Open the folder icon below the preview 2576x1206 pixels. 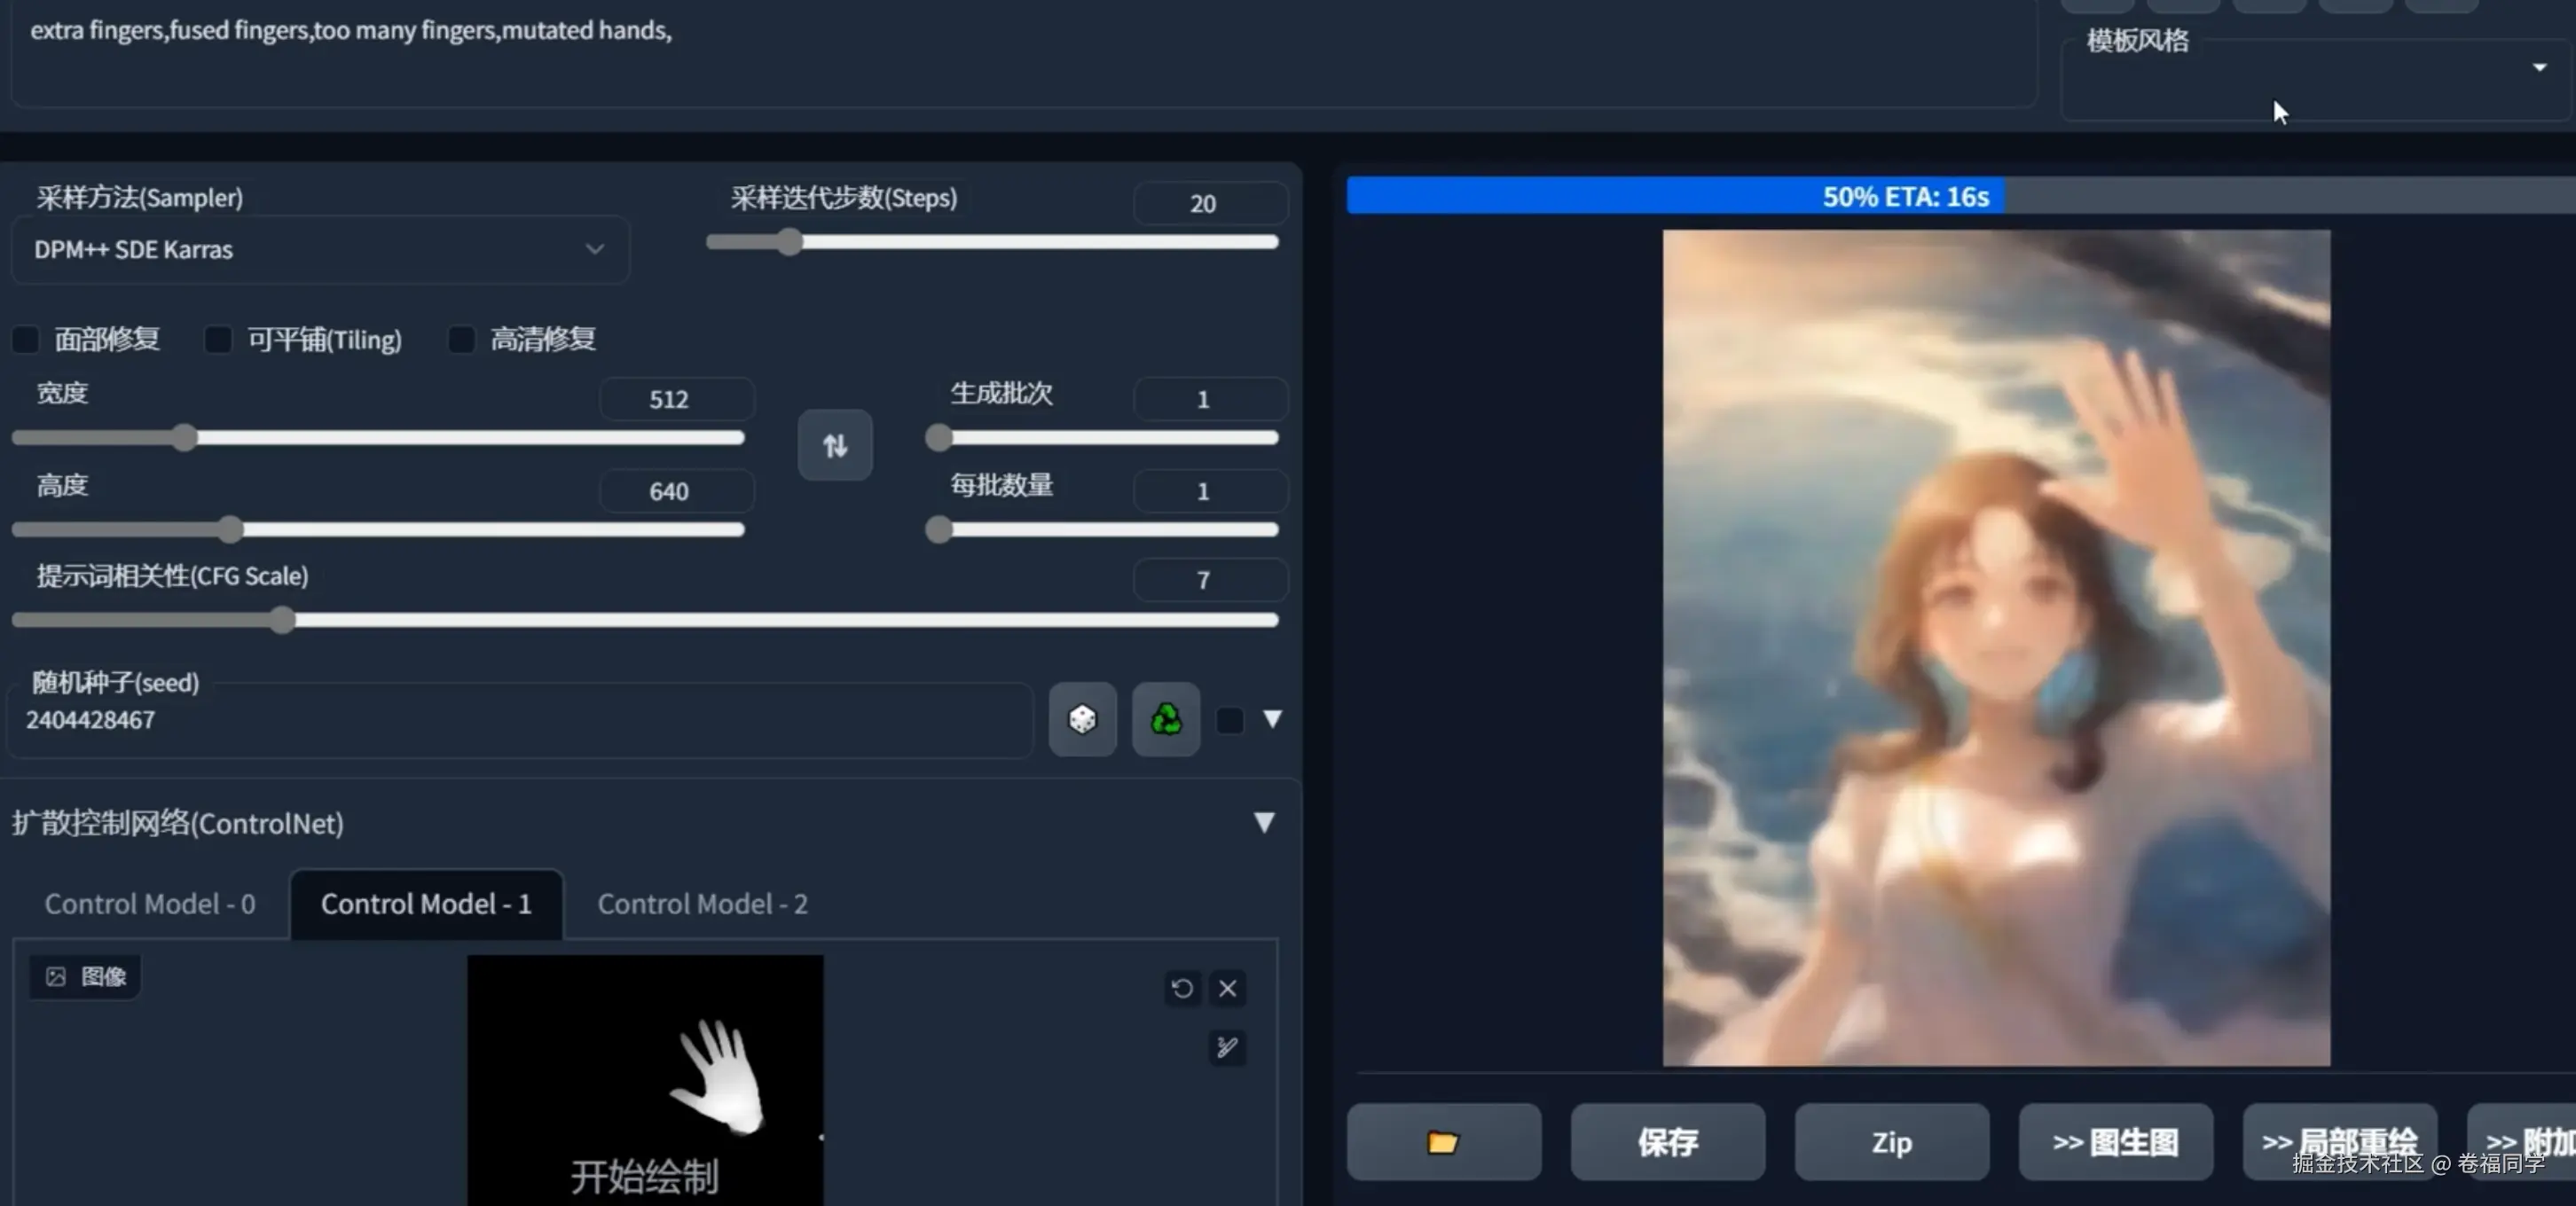click(1443, 1142)
